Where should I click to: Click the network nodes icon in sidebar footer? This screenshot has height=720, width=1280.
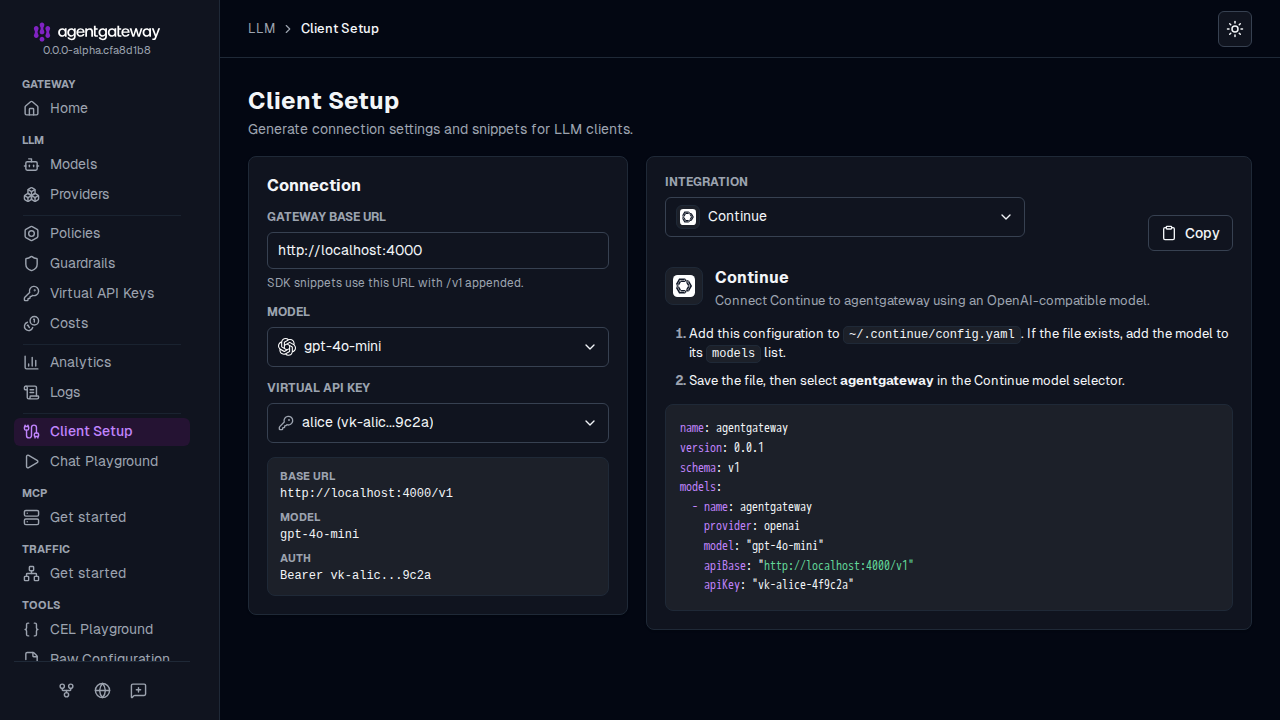tap(67, 690)
